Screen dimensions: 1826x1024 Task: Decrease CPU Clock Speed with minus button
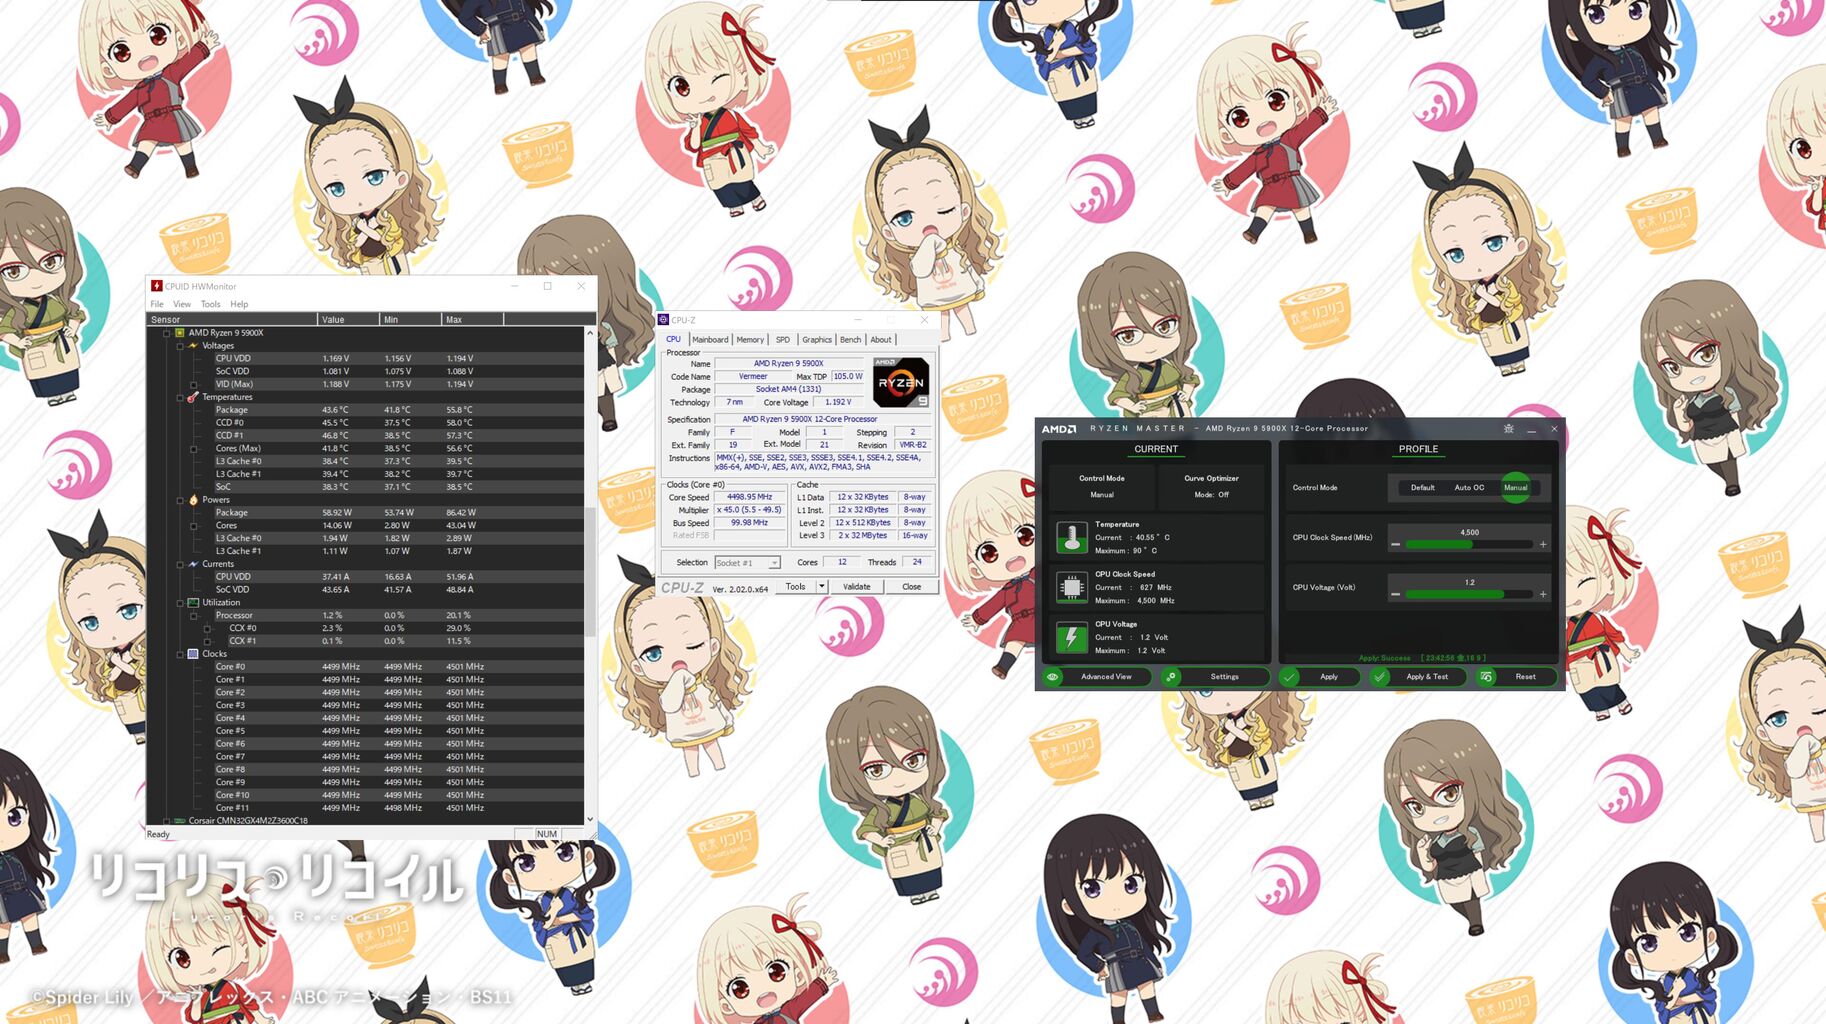1395,545
